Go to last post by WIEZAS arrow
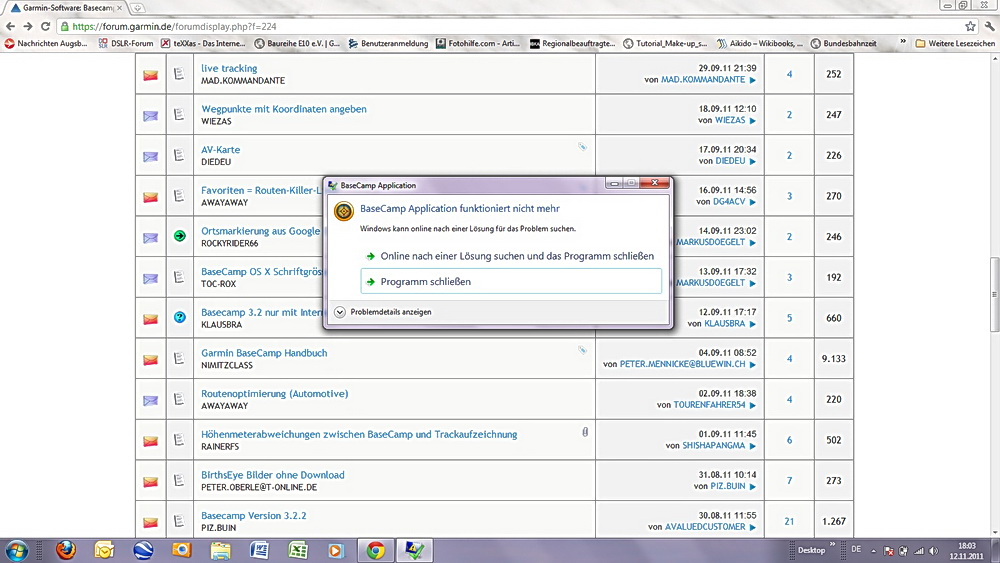Screen dimensions: 1000x563 point(753,121)
